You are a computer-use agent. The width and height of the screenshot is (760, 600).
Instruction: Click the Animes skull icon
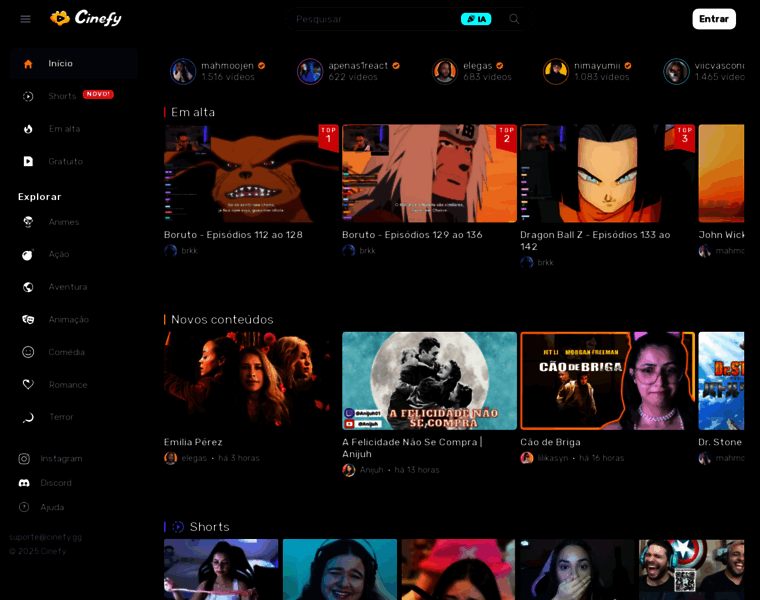coord(28,222)
